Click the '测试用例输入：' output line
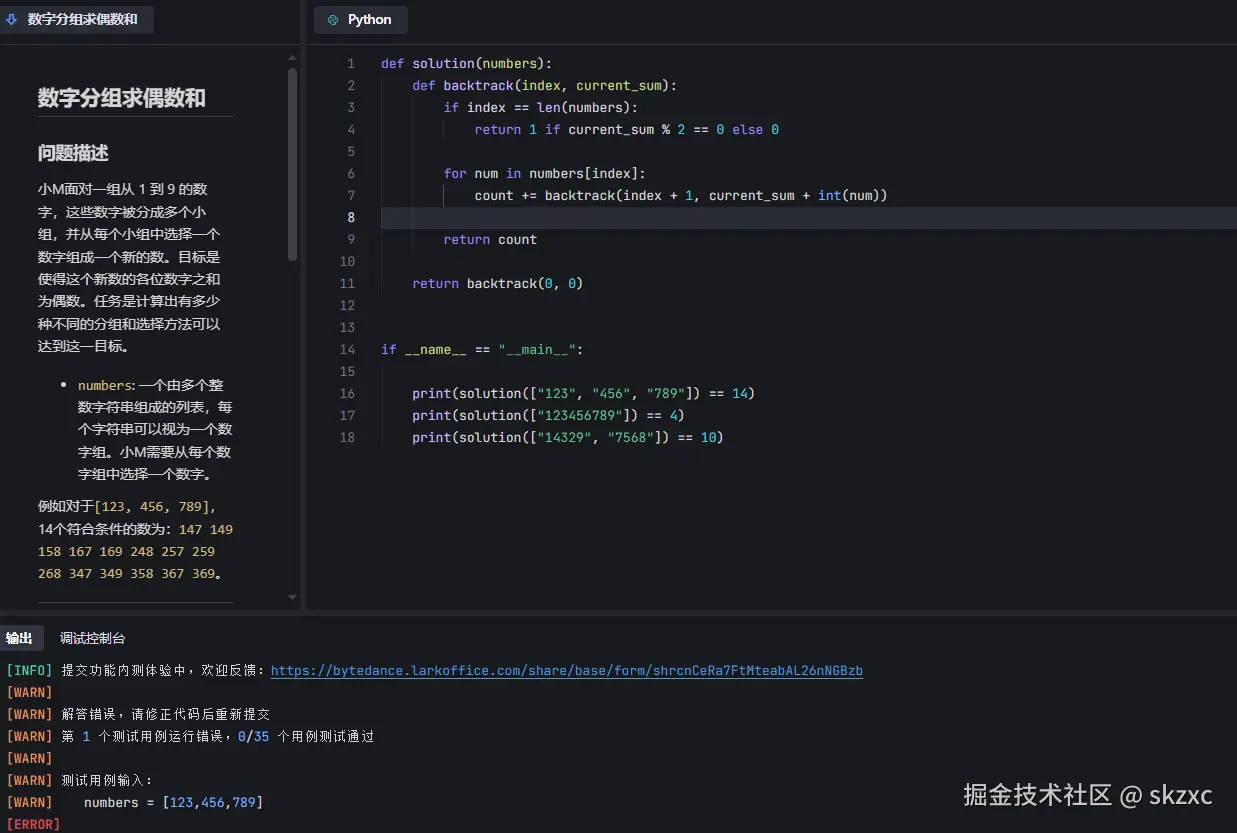Image resolution: width=1237 pixels, height=833 pixels. [x=80, y=781]
